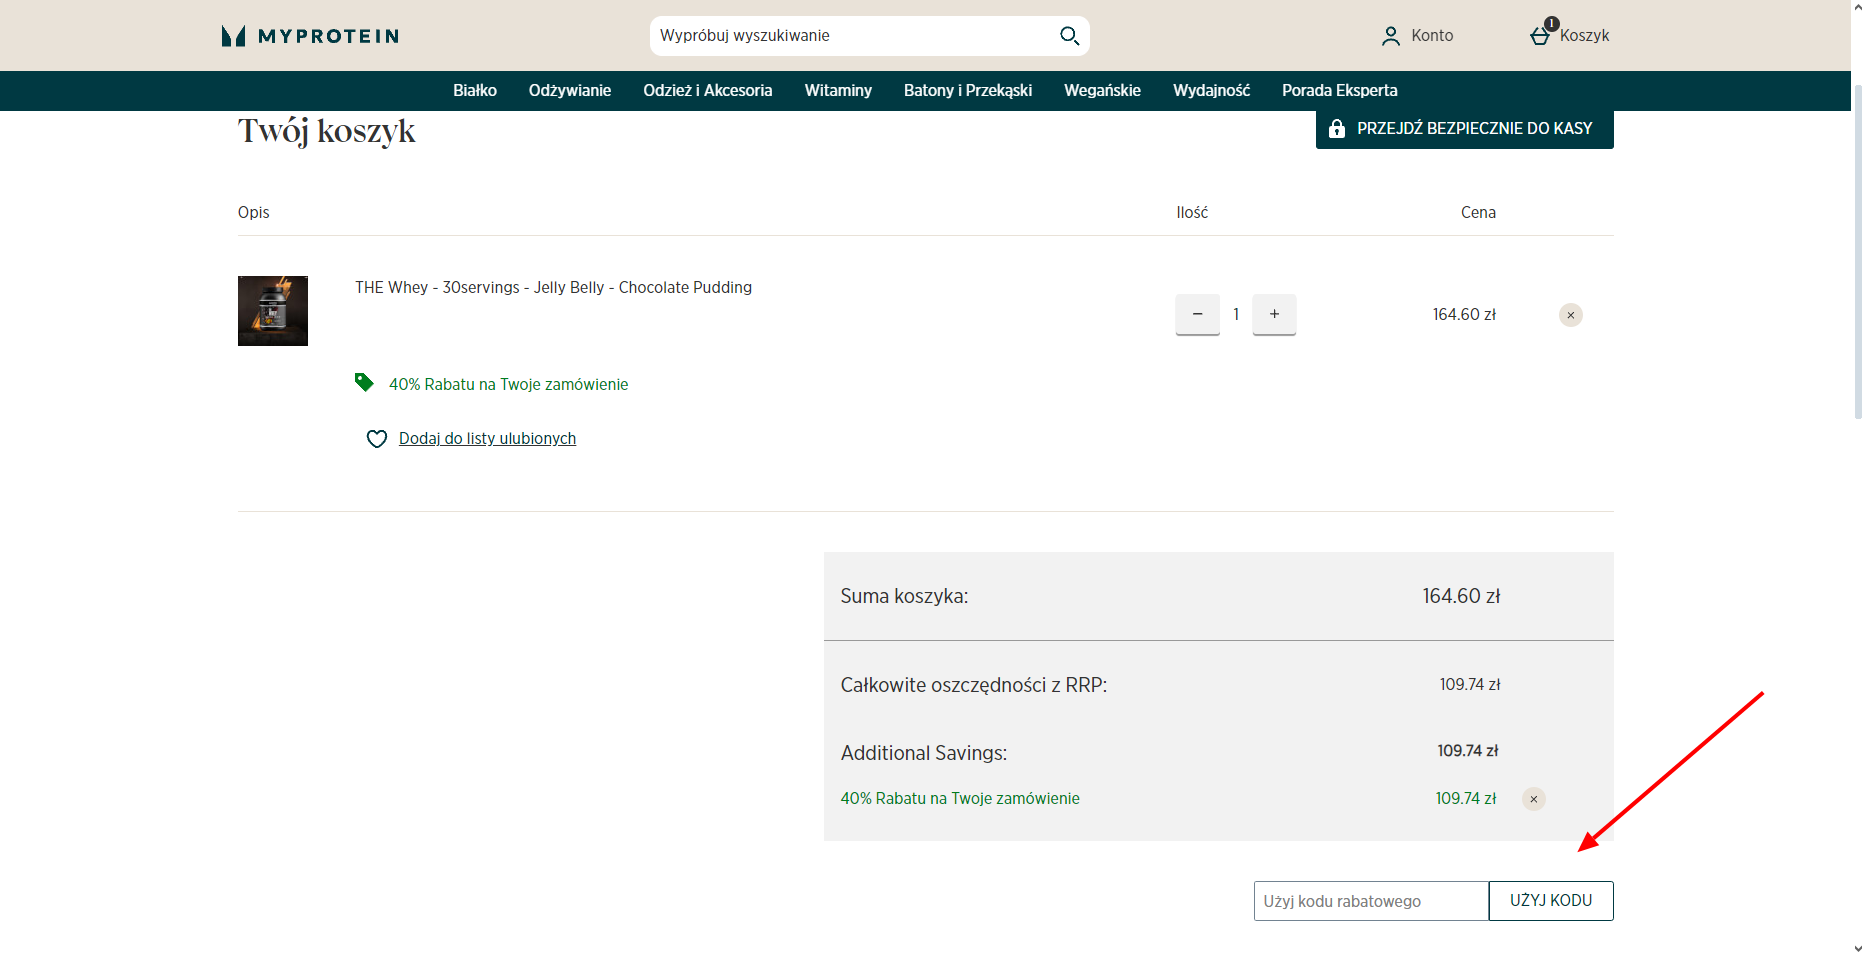Click THE Whey product thumbnail
Viewport: 1866px width, 956px height.
pyautogui.click(x=273, y=311)
